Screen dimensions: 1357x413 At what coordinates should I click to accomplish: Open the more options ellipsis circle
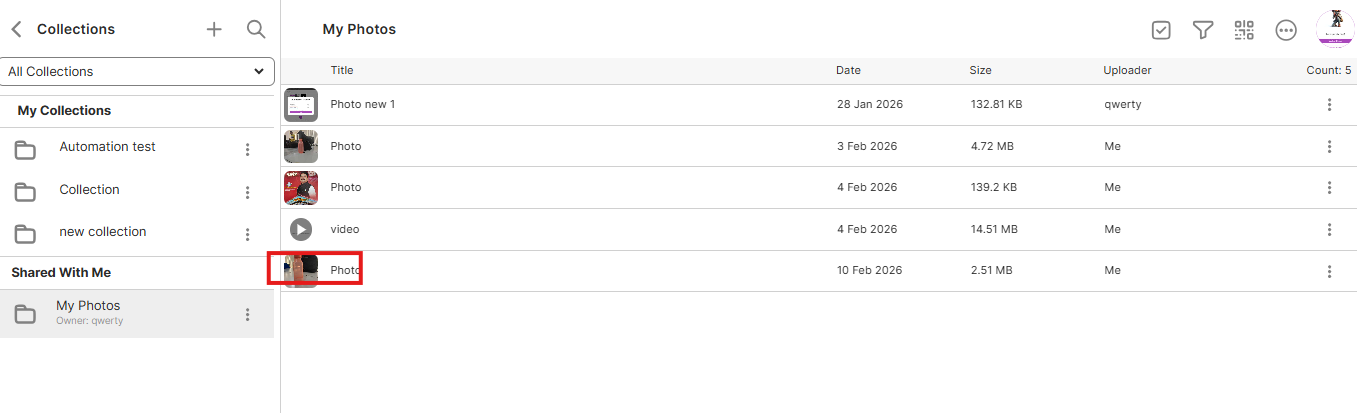coord(1286,30)
